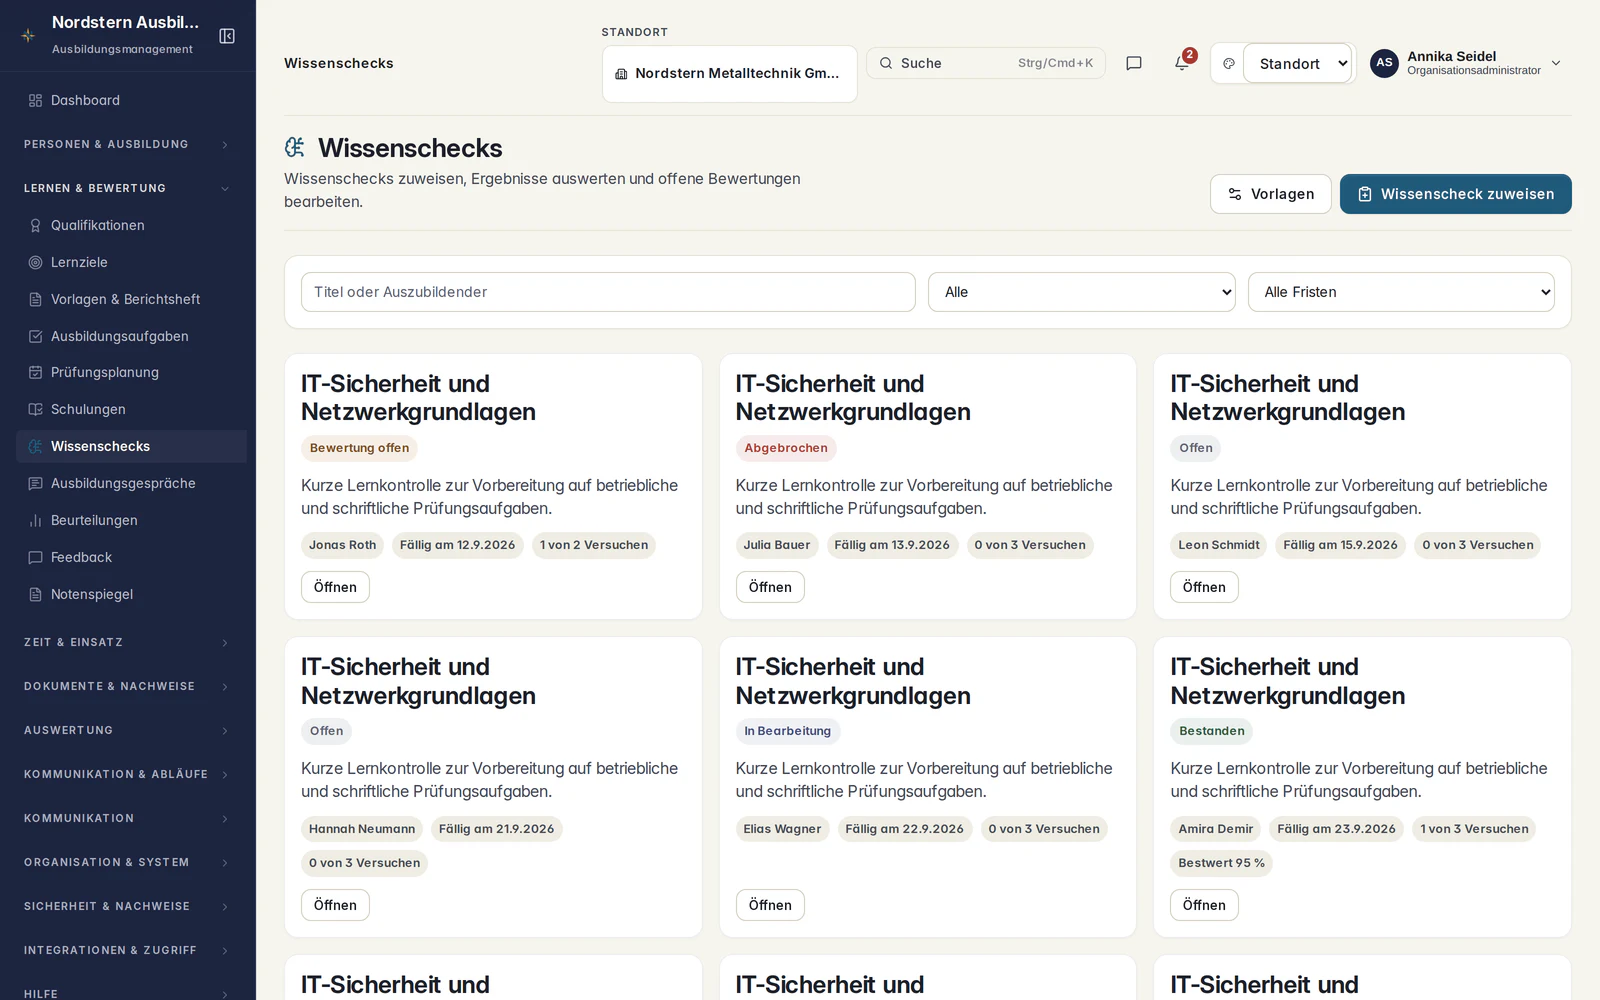Click Wissenscheck zuweisen button
This screenshot has width=1600, height=1000.
click(x=1455, y=194)
